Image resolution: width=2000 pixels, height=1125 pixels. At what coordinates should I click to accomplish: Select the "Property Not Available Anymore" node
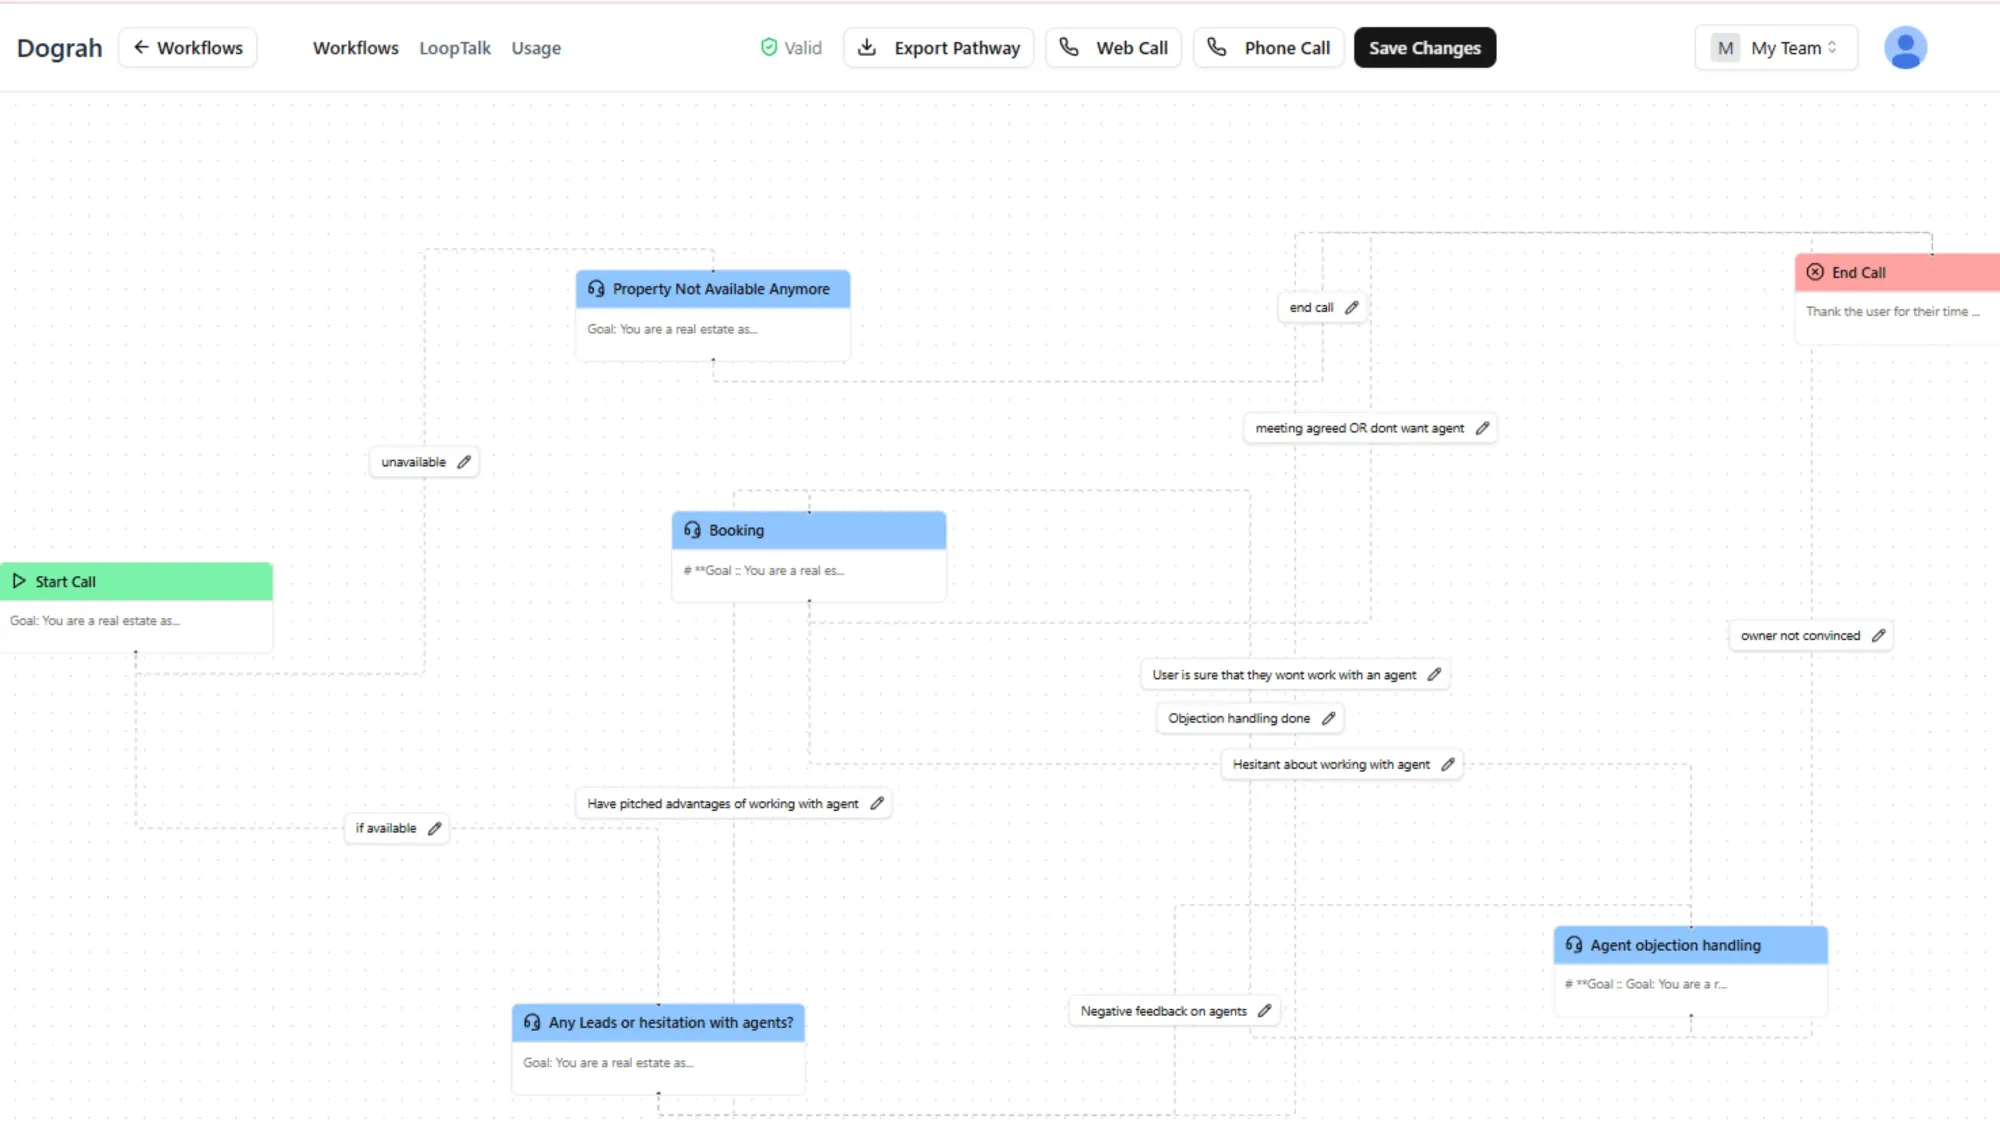[x=712, y=289]
